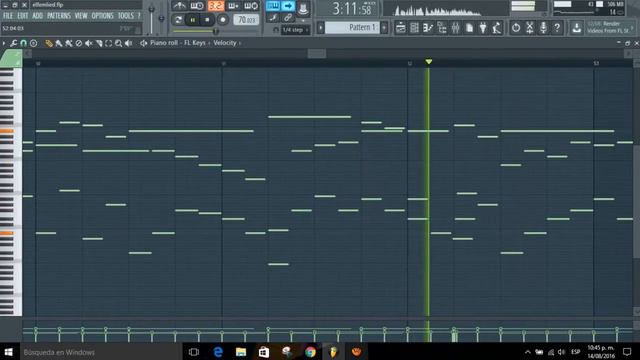Click the playhead marker on timeline
The height and width of the screenshot is (360, 640).
coord(429,62)
